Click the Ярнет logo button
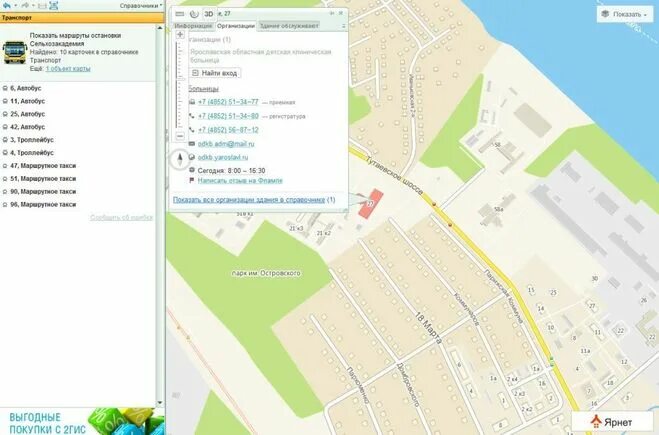The height and width of the screenshot is (435, 659). (x=612, y=422)
